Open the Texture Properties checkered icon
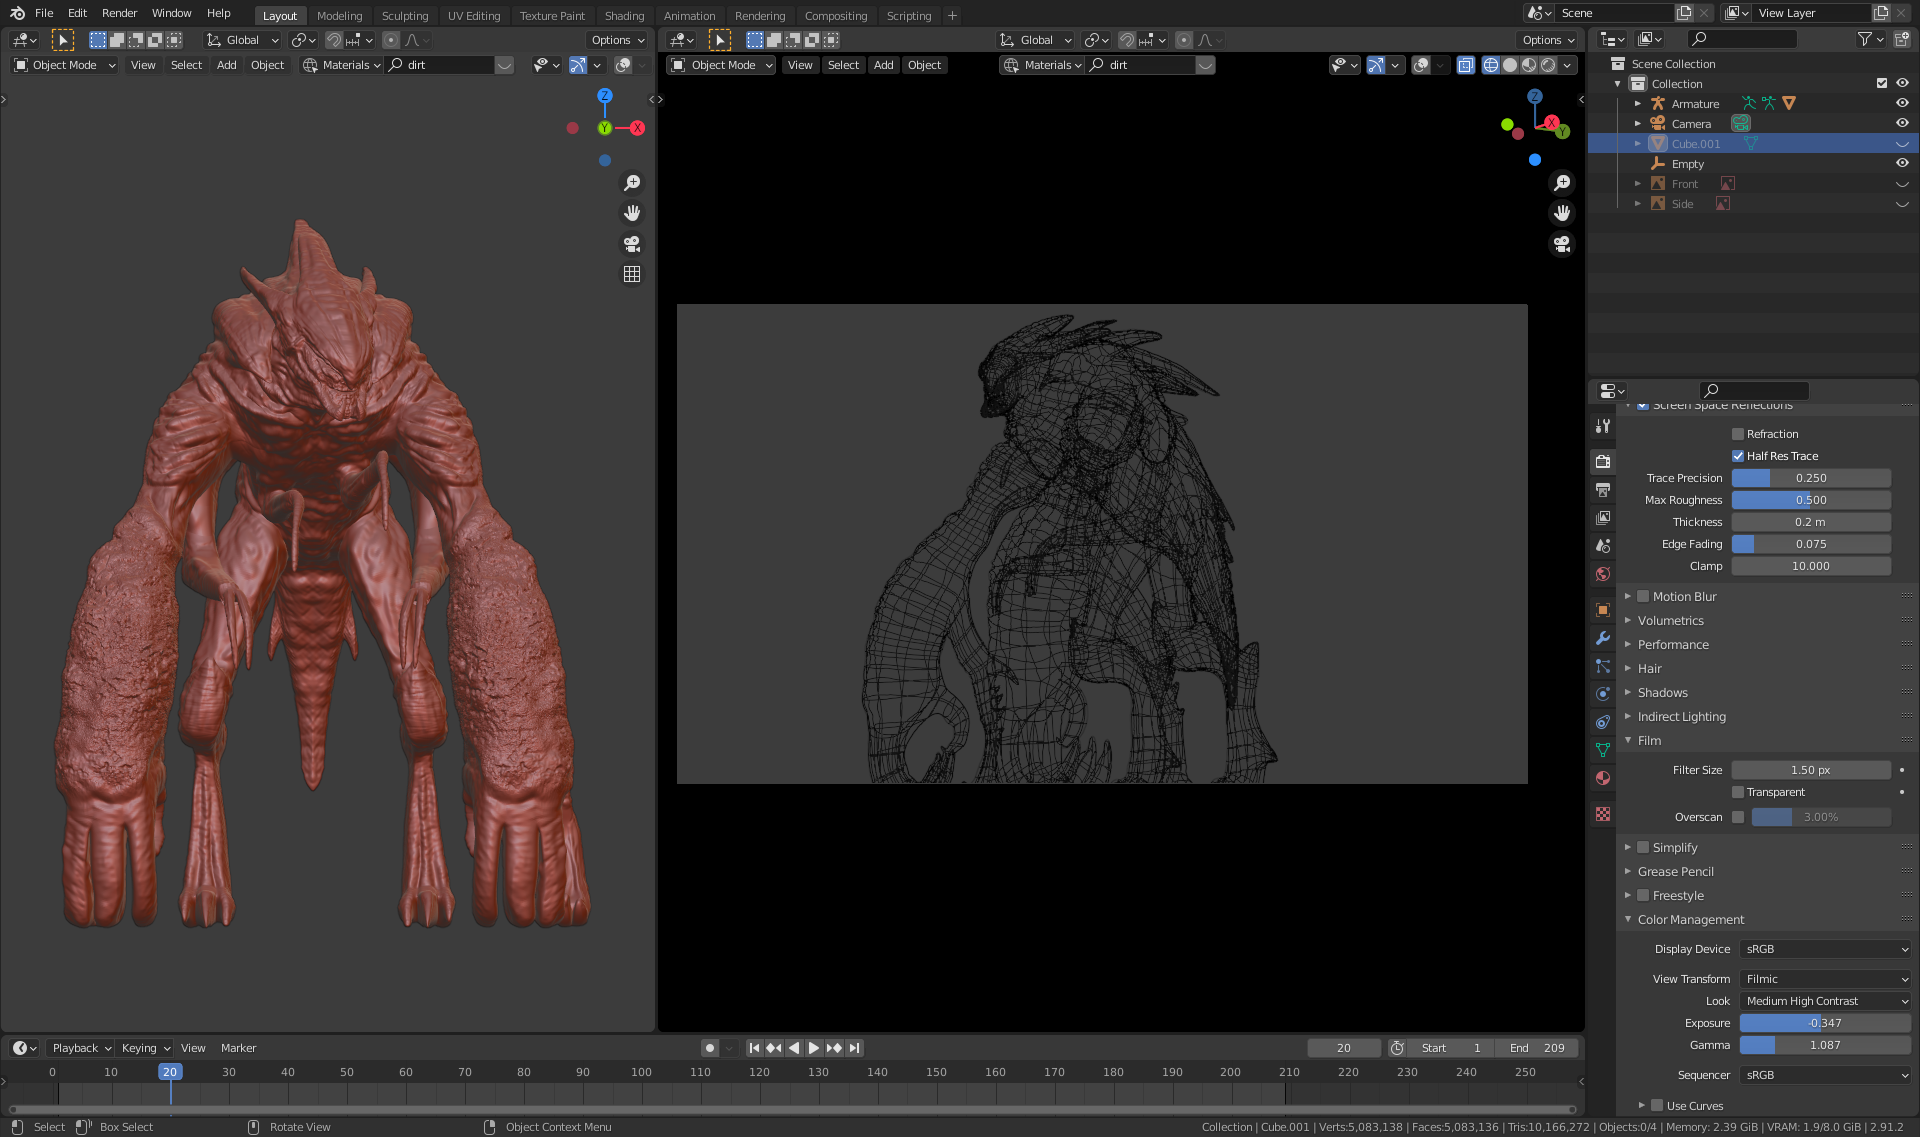This screenshot has width=1920, height=1137. click(1603, 814)
